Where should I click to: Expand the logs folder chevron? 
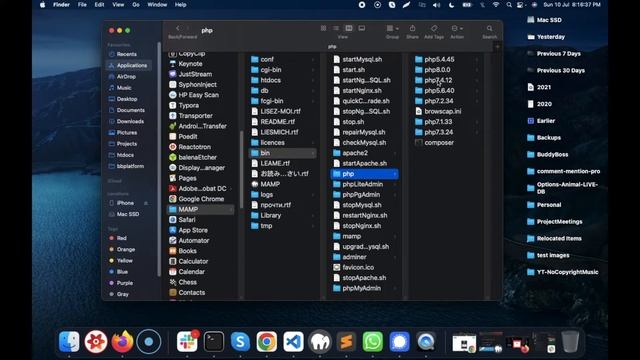point(313,195)
